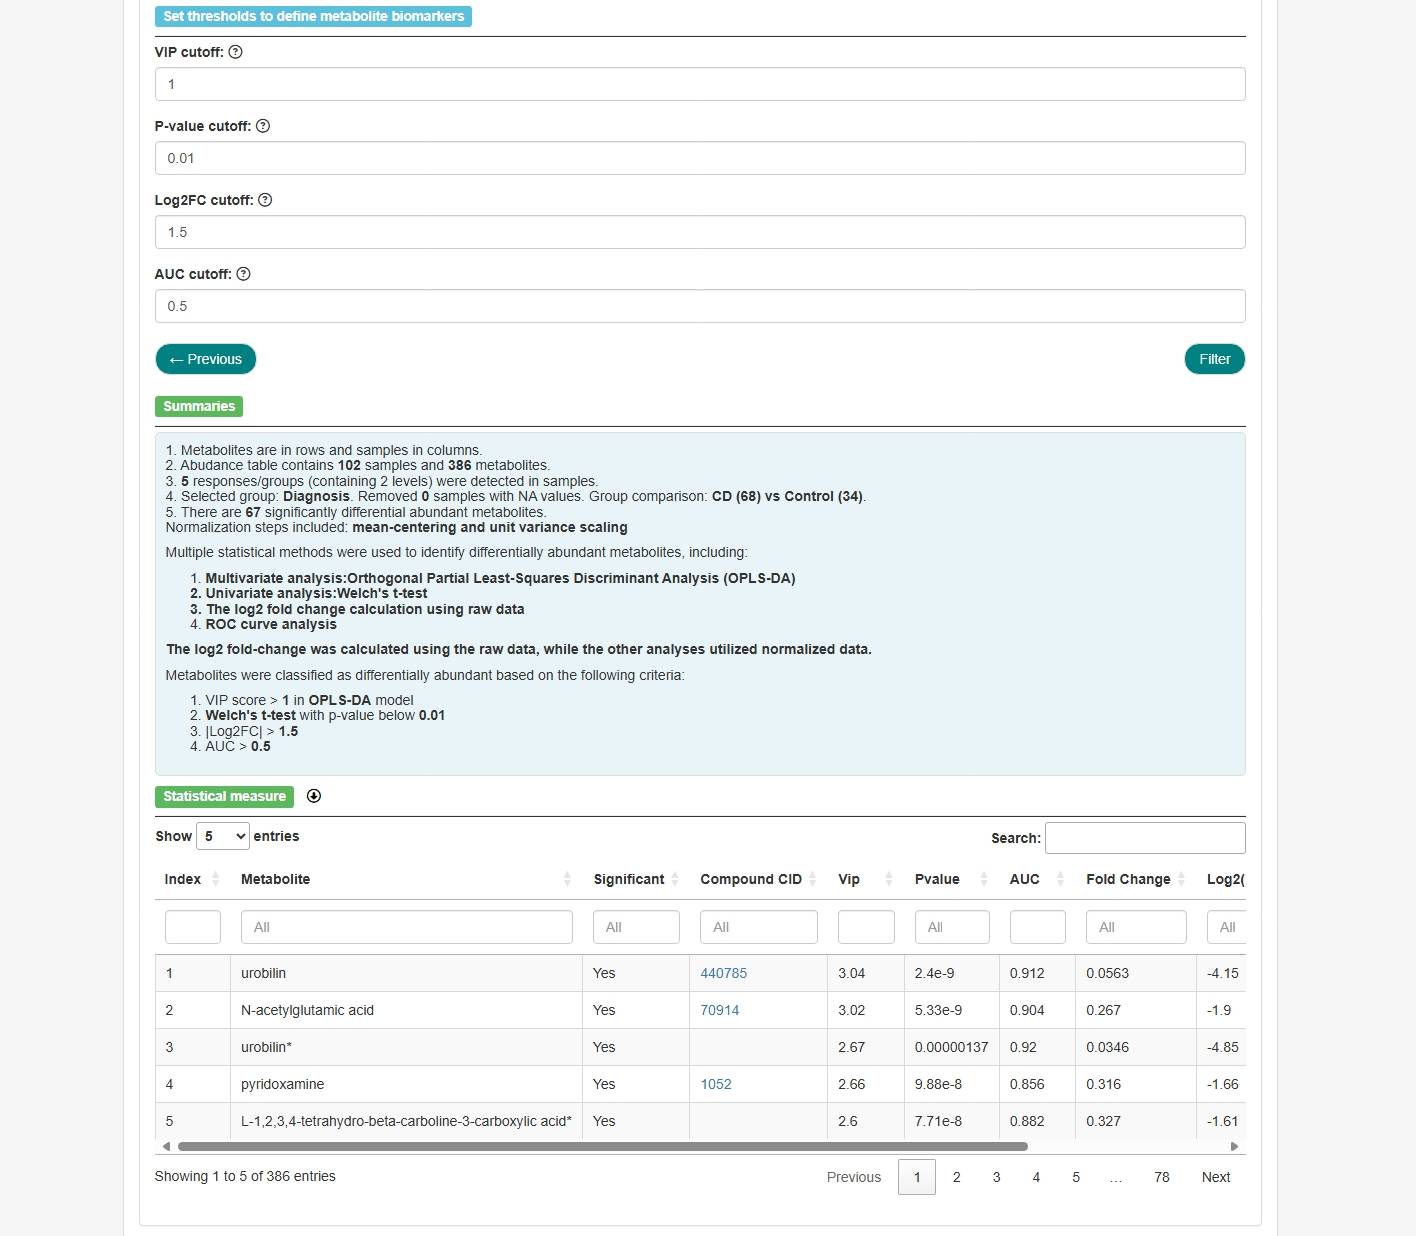Click Set thresholds to define biomarkers label
The image size is (1416, 1236).
click(313, 16)
